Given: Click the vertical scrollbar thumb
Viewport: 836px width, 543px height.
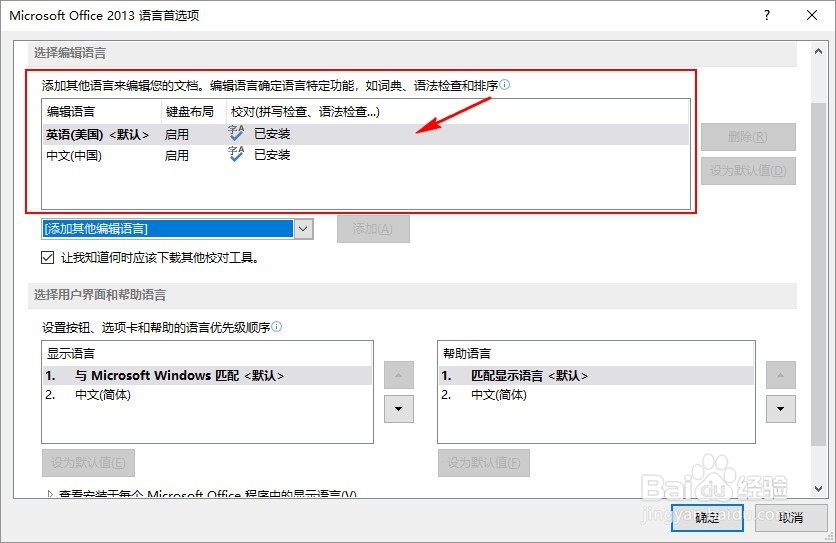Looking at the screenshot, I should point(818,274).
